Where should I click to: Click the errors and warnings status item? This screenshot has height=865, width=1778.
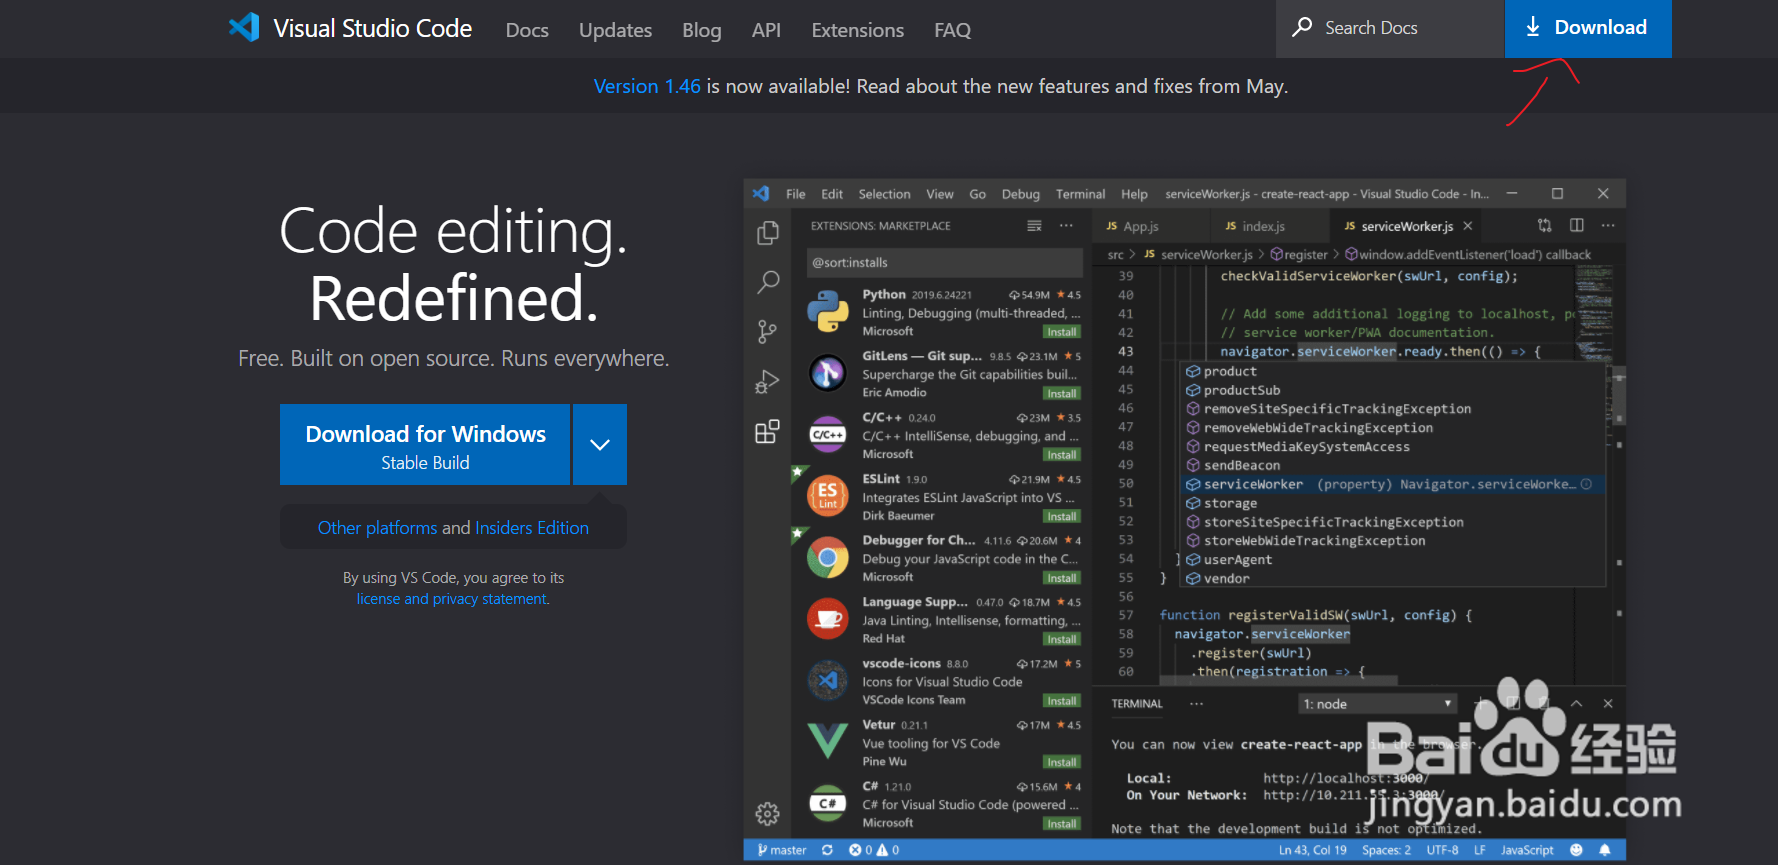[874, 850]
